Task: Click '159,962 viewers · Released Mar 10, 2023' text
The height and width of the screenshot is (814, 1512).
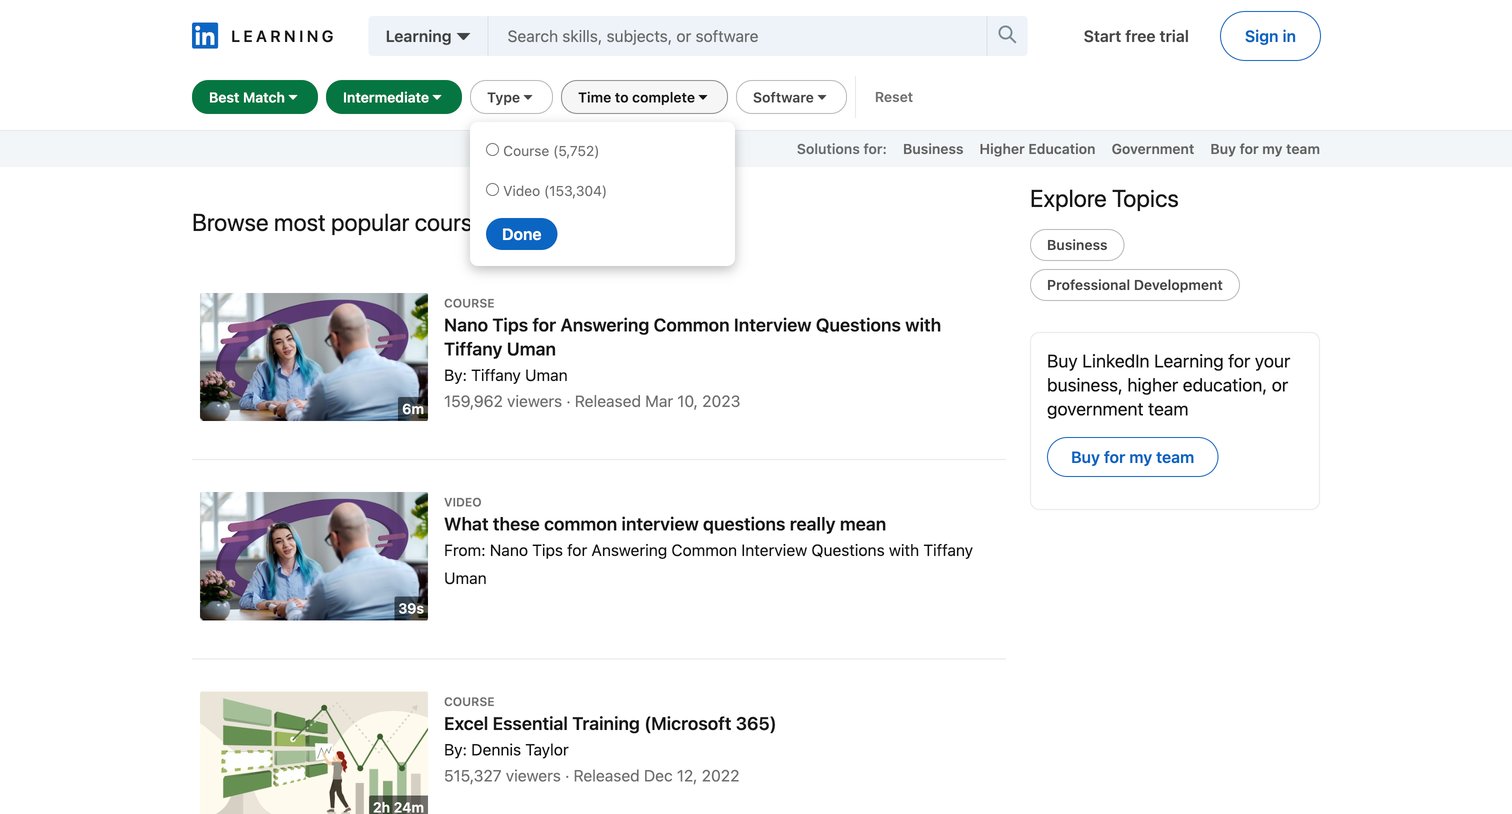Action: click(x=592, y=401)
